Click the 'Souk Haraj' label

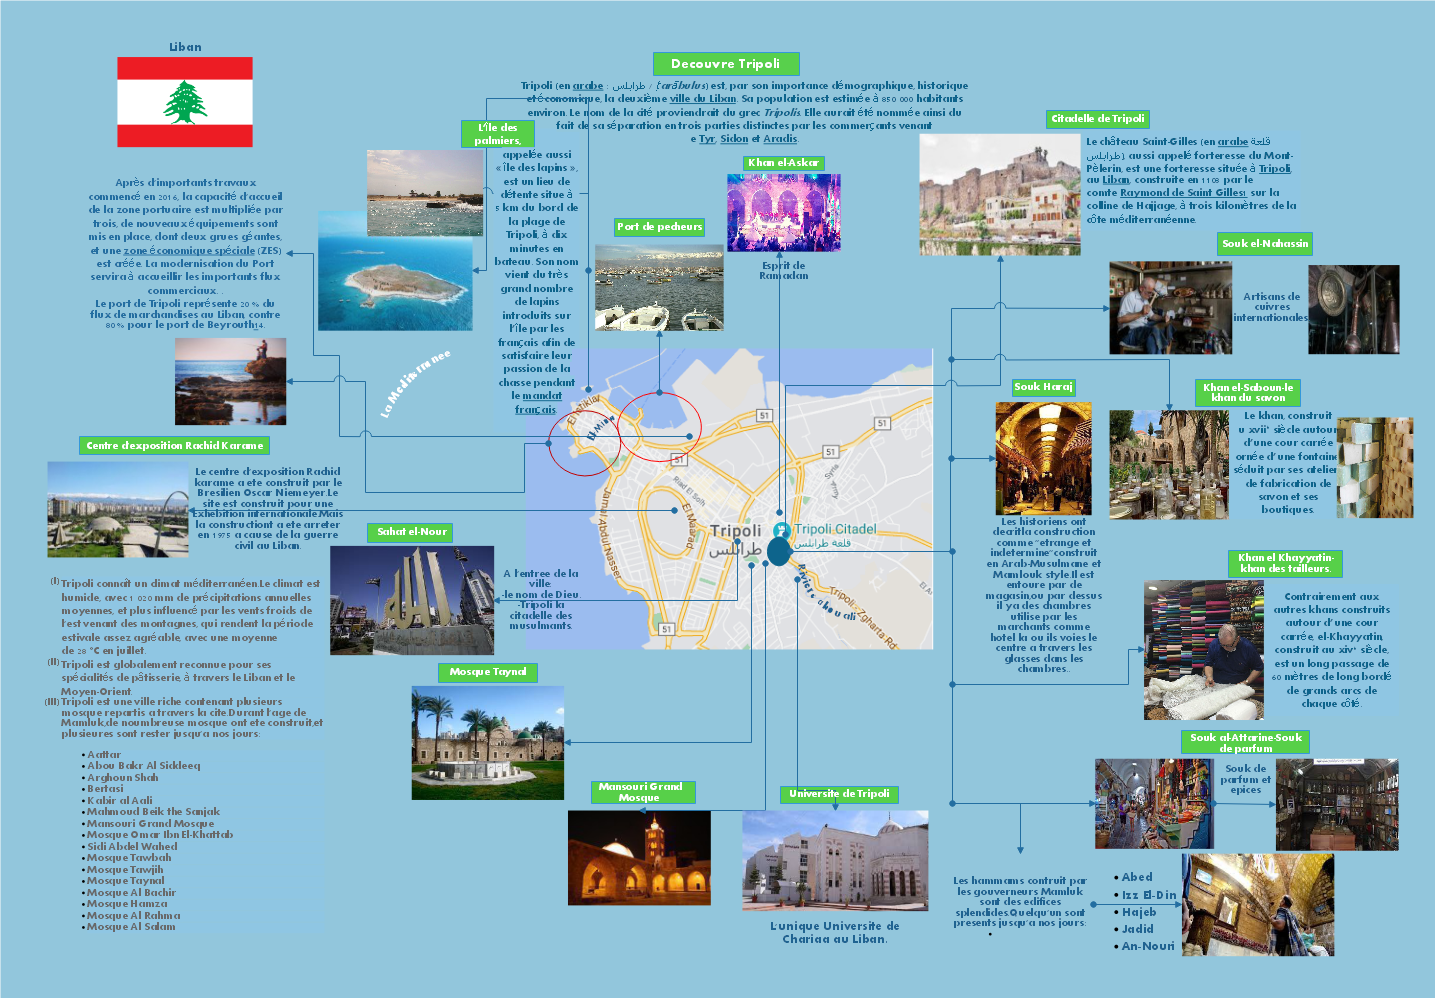[1043, 387]
